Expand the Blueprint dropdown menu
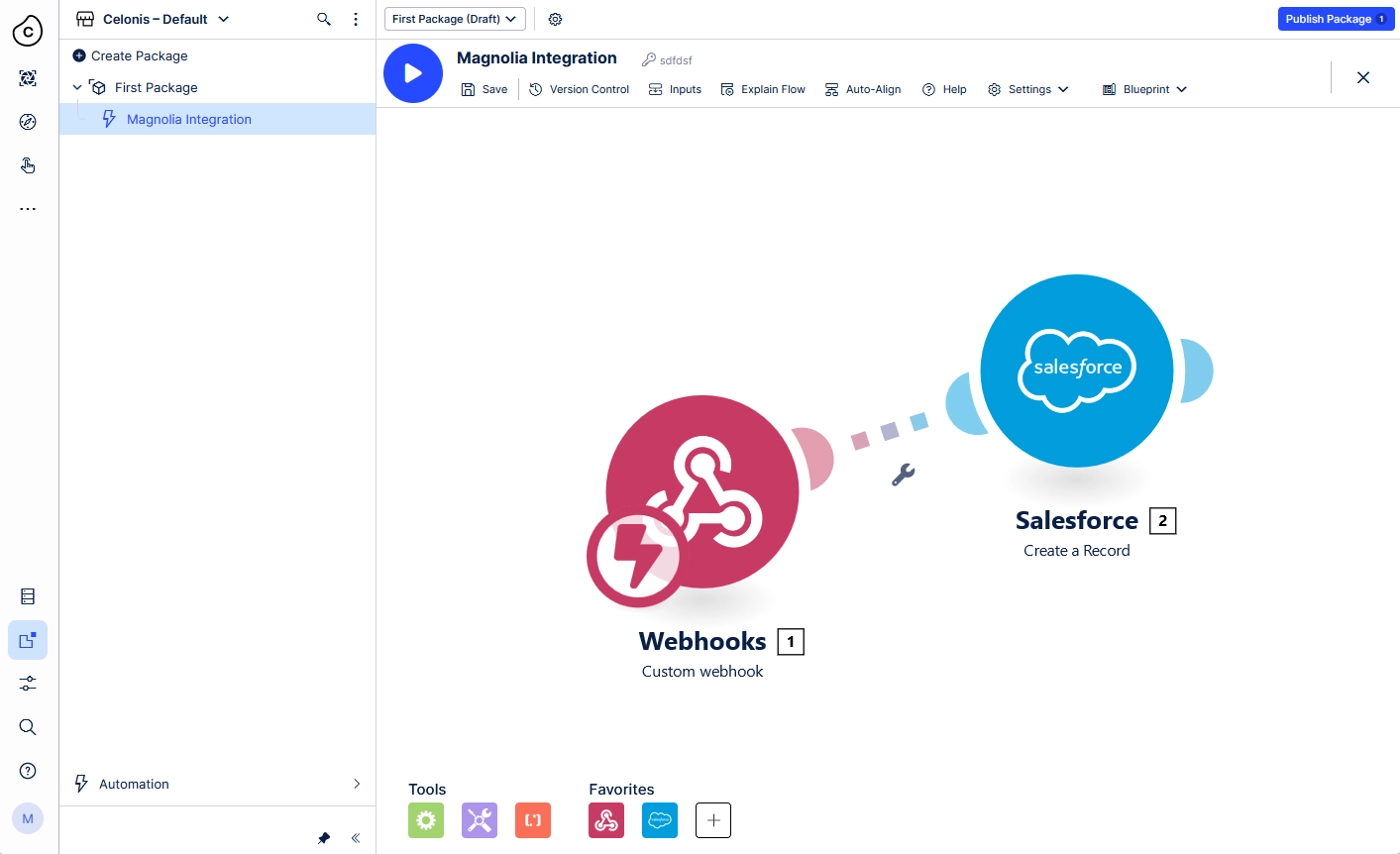The image size is (1400, 854). pyautogui.click(x=1144, y=89)
